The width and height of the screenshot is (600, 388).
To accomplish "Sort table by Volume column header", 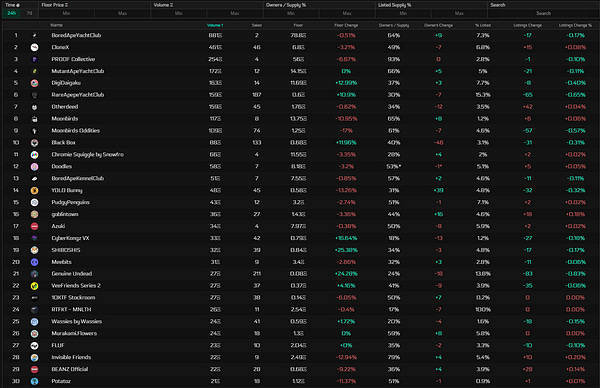I will [215, 25].
